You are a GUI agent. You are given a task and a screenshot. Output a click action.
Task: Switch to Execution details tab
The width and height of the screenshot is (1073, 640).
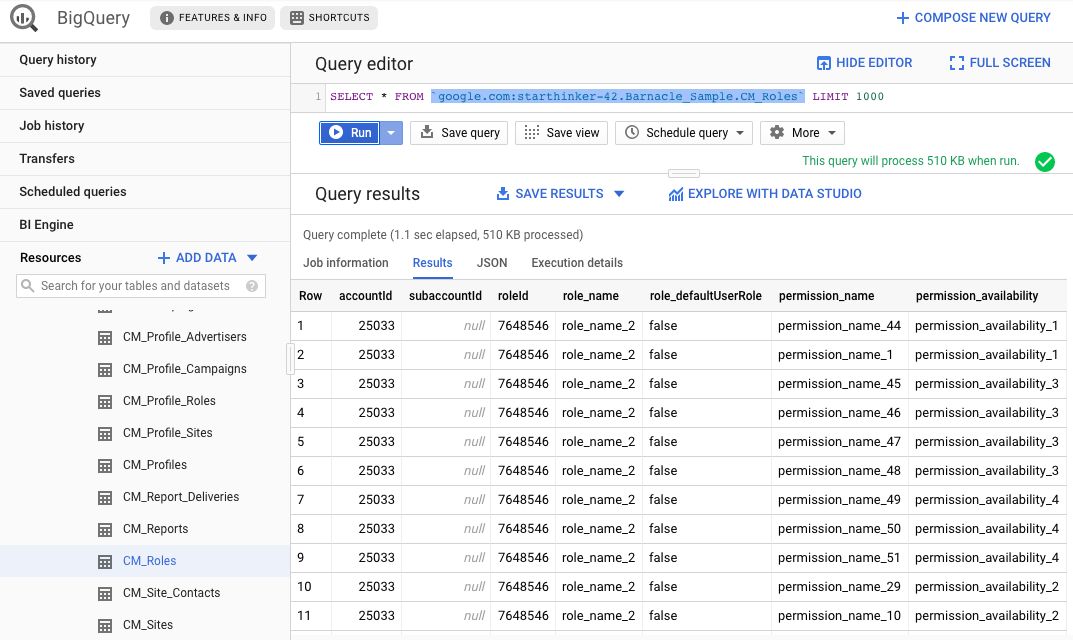[577, 263]
